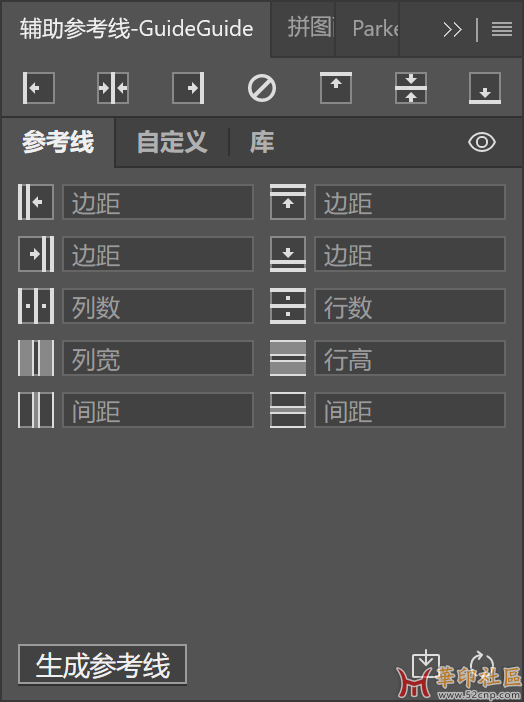Expand hidden panels with the double chevron
The image size is (524, 702).
(452, 30)
